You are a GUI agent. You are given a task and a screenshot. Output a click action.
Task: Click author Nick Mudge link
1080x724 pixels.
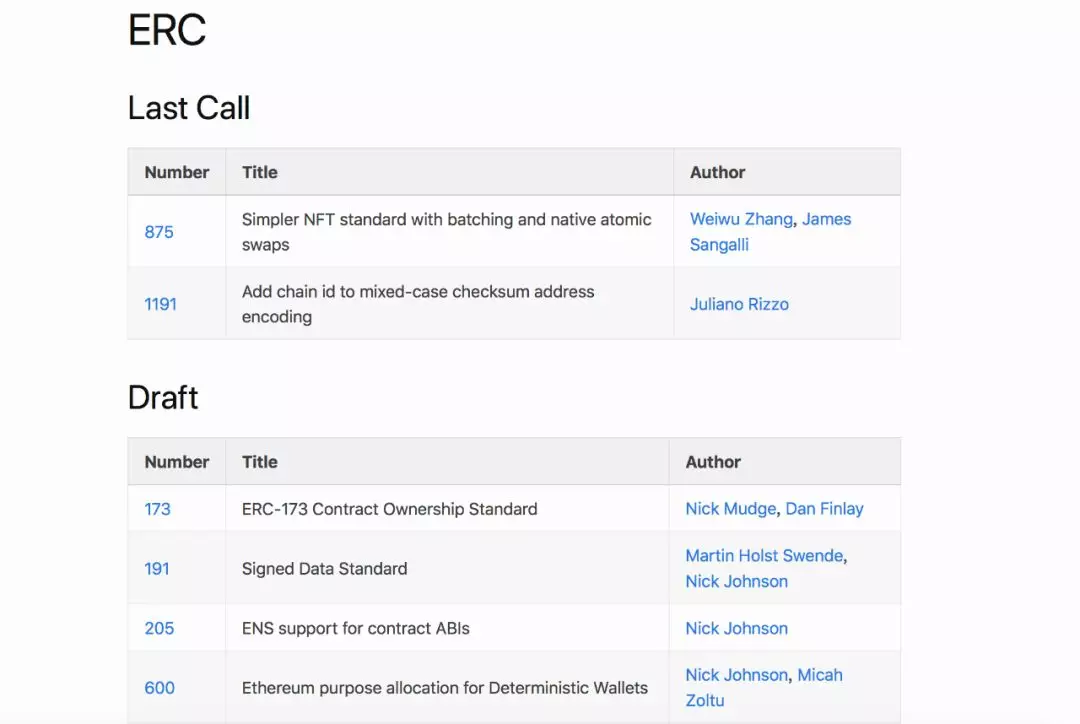730,509
